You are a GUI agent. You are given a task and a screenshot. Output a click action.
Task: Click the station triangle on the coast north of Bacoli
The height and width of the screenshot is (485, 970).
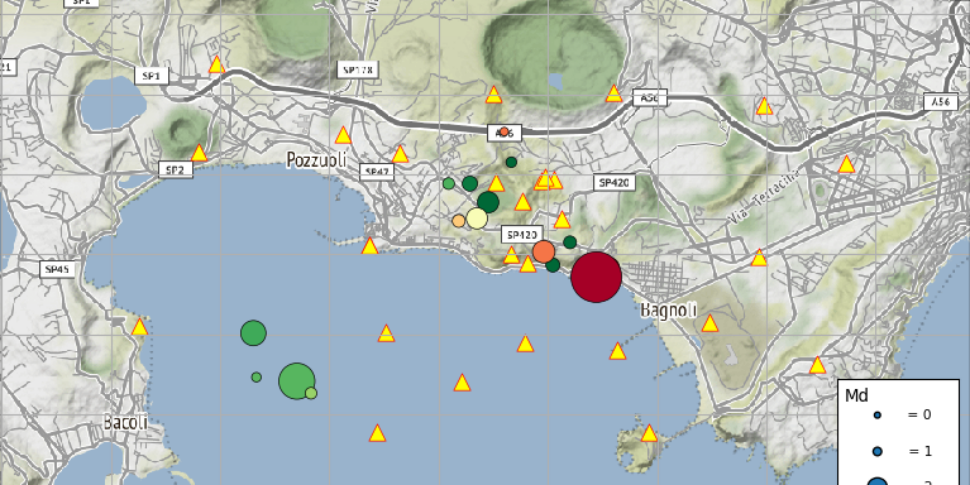coord(140,327)
